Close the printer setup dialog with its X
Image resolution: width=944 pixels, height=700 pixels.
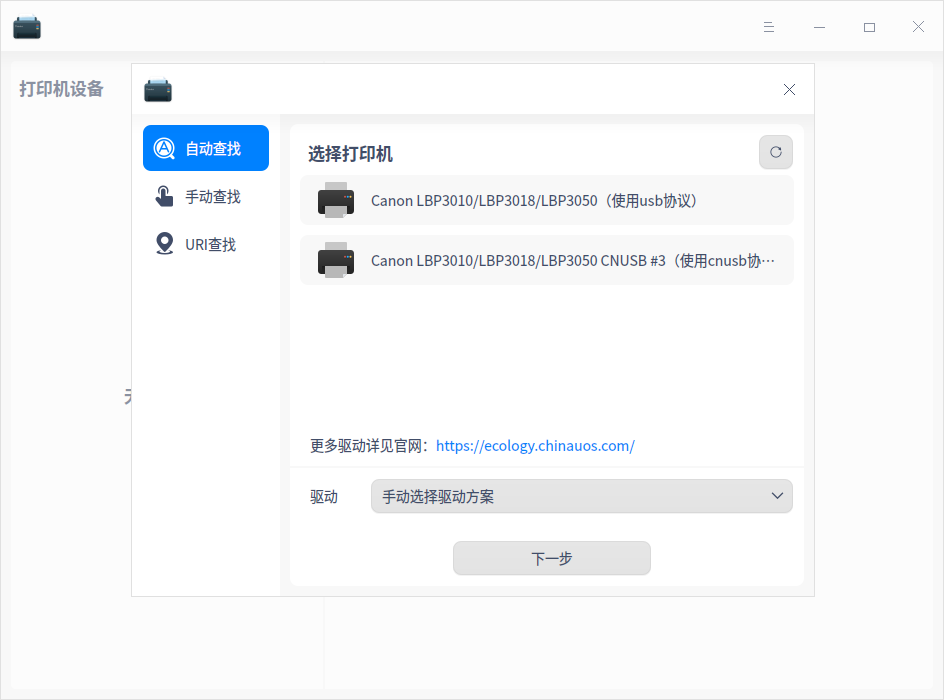coord(789,89)
